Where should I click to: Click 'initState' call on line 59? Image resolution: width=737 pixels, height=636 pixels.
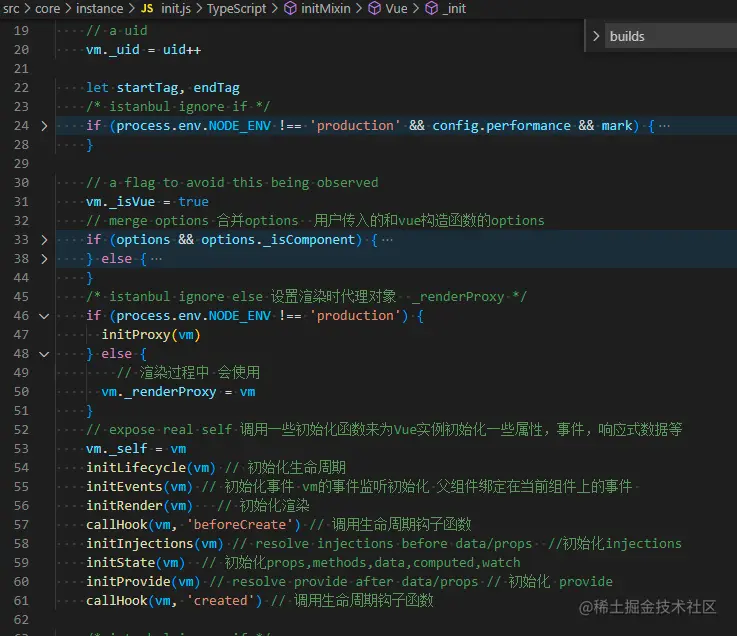[120, 563]
